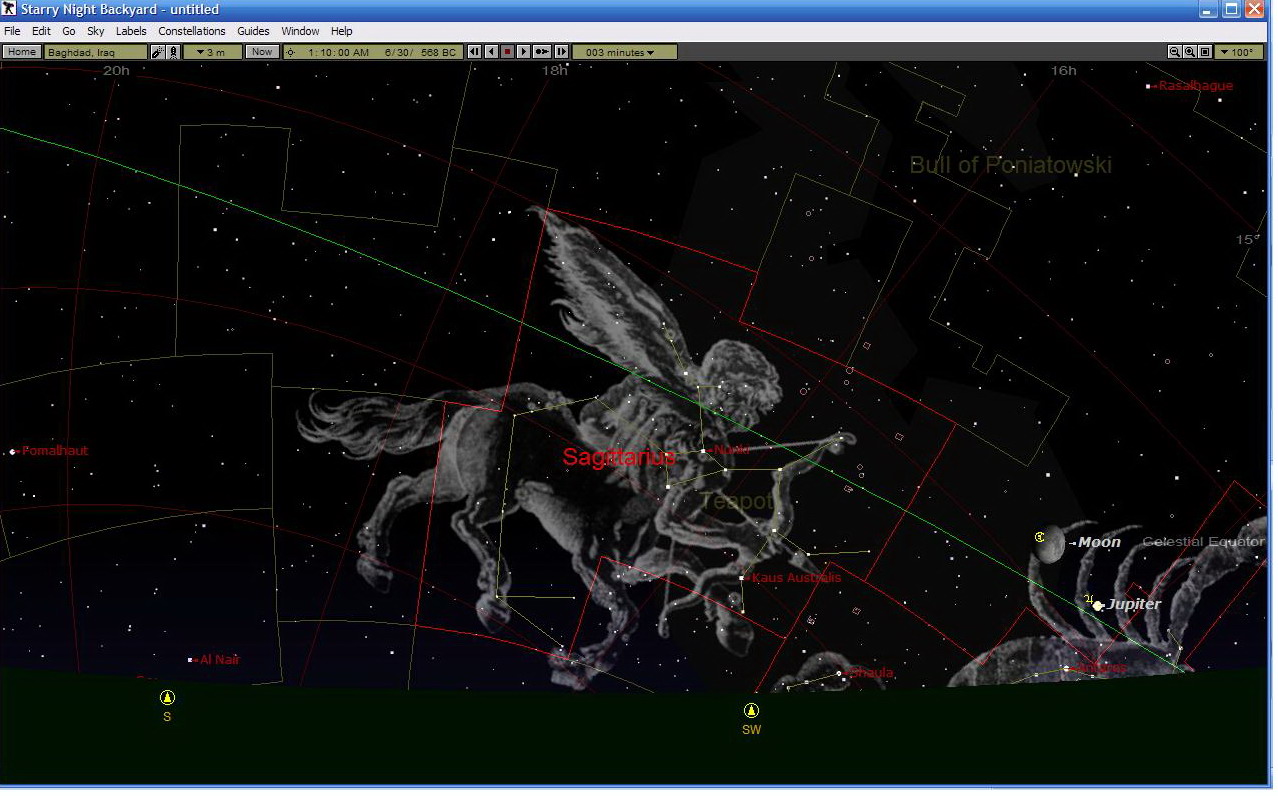Open the Constellations menu
This screenshot has height=796, width=1278.
point(192,31)
